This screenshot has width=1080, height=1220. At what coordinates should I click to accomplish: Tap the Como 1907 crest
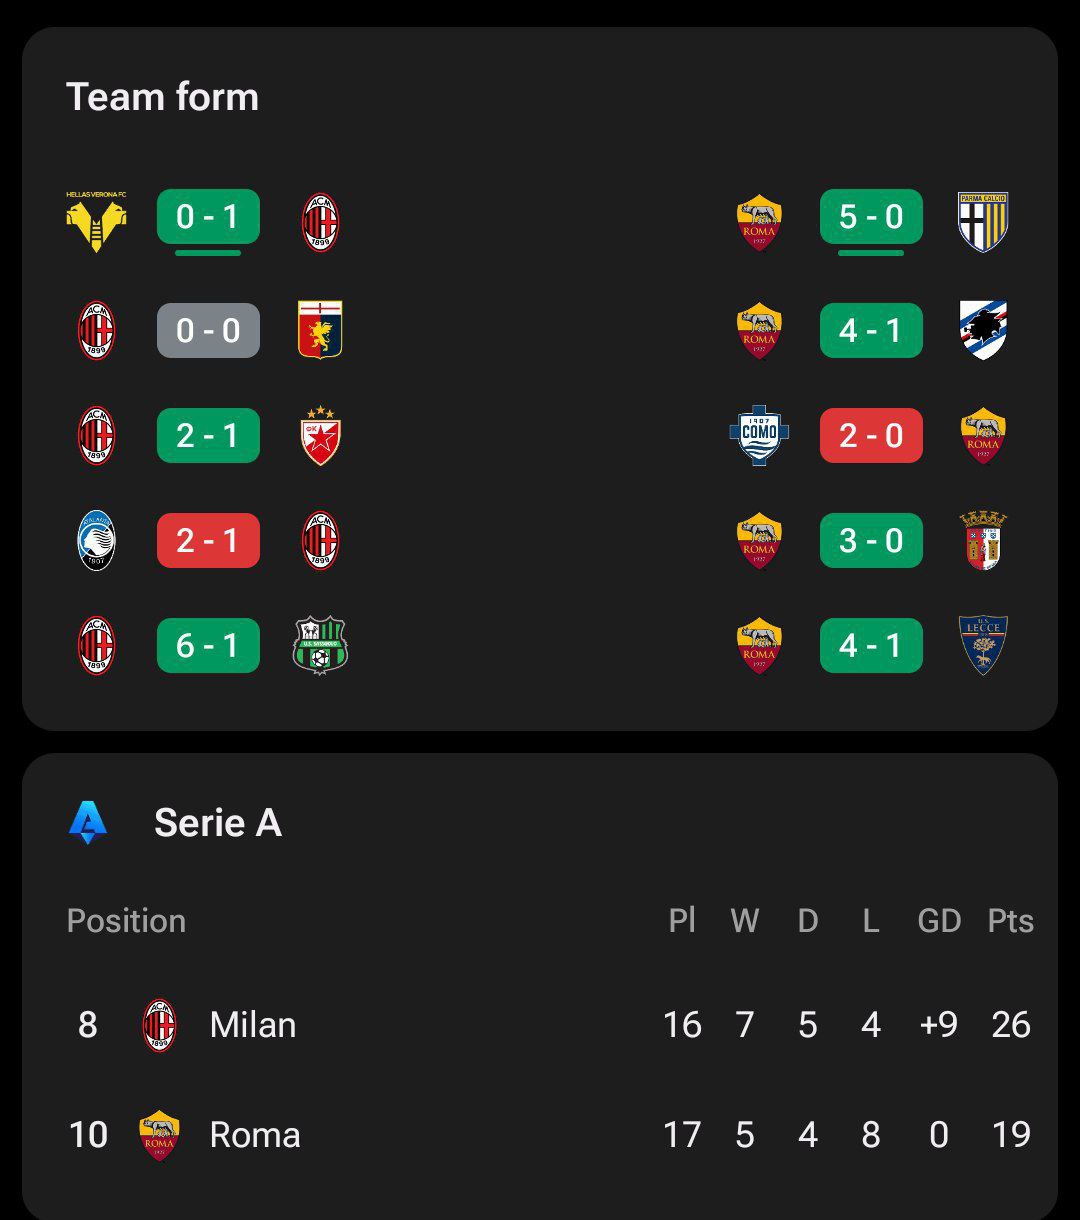(x=759, y=436)
